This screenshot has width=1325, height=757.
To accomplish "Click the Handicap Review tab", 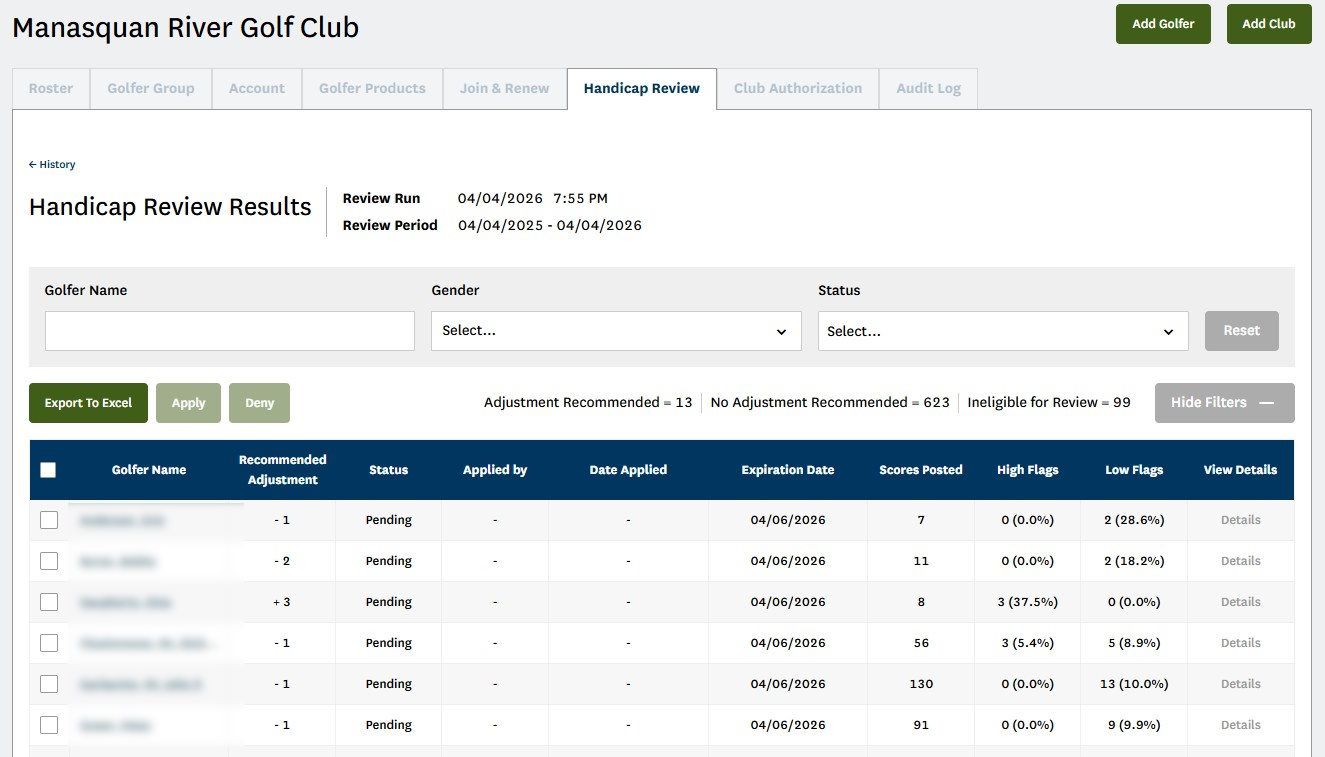I will click(642, 88).
